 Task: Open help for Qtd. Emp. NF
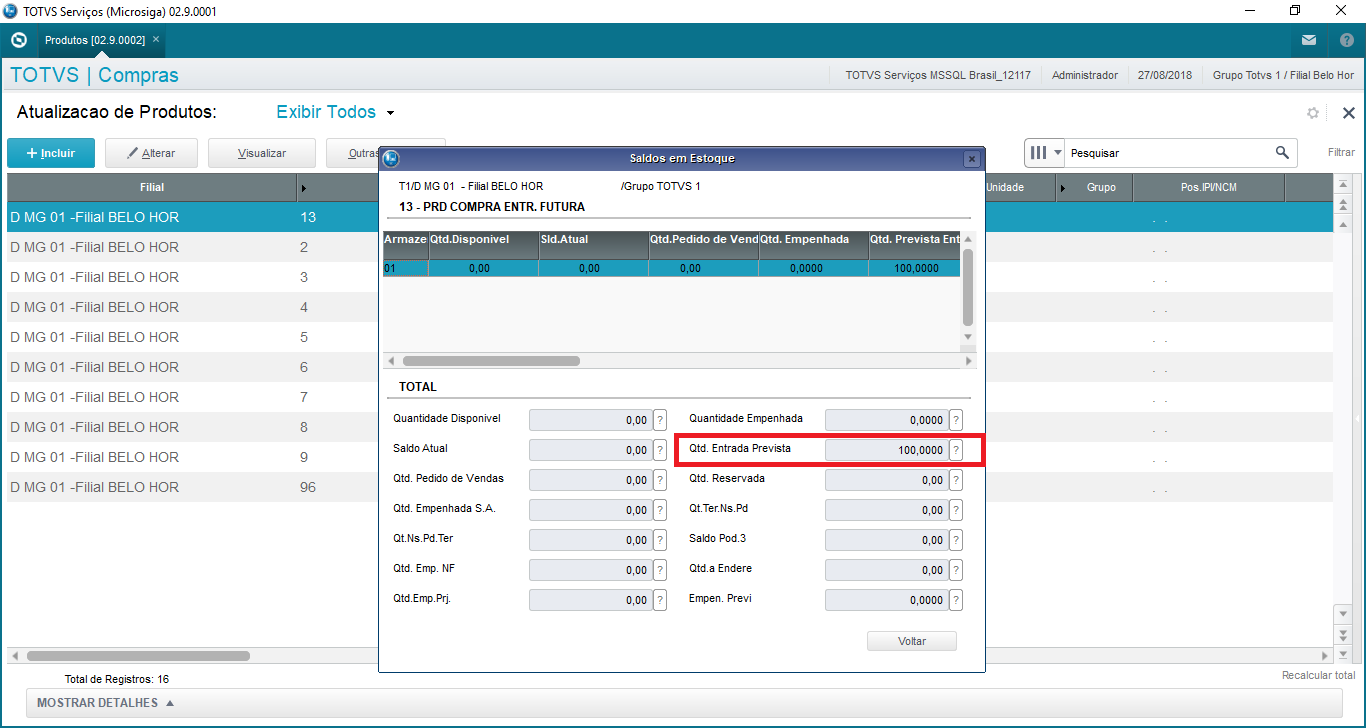660,570
